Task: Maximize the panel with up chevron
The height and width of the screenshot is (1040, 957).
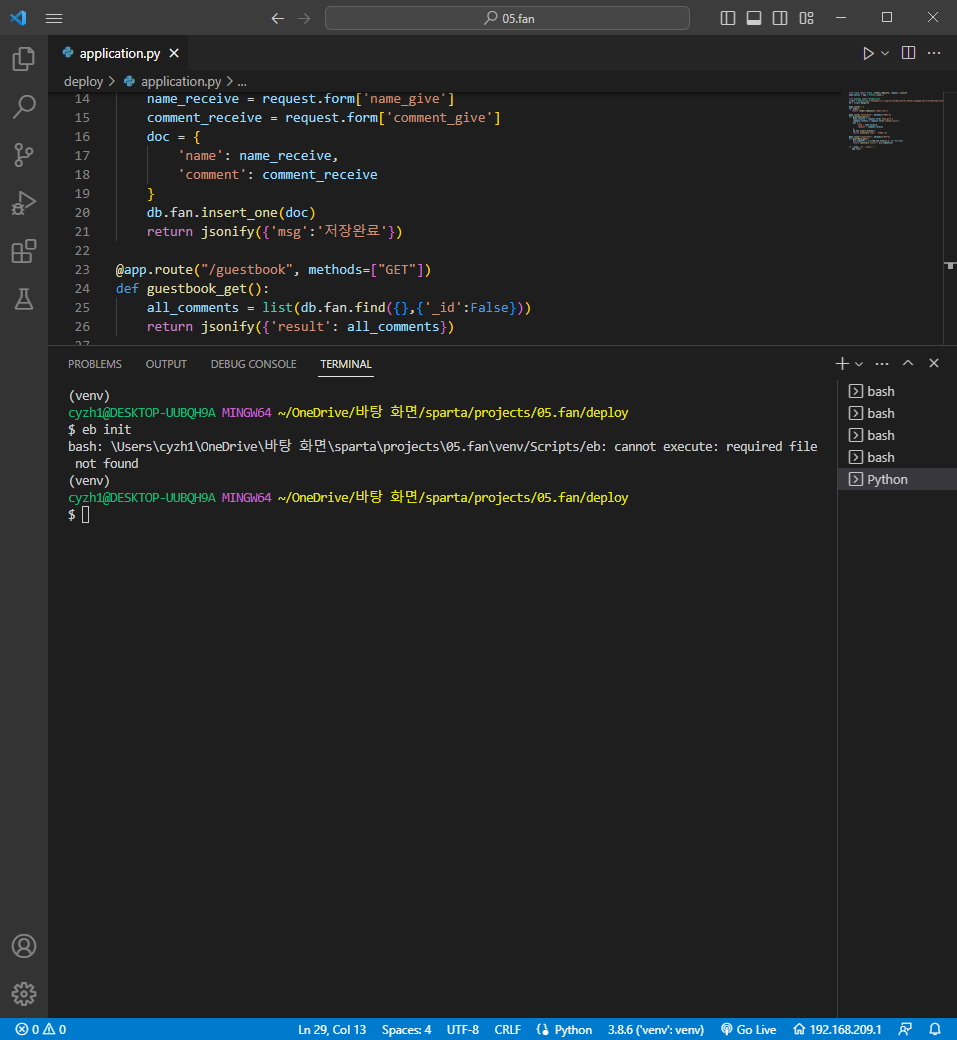Action: pos(908,363)
